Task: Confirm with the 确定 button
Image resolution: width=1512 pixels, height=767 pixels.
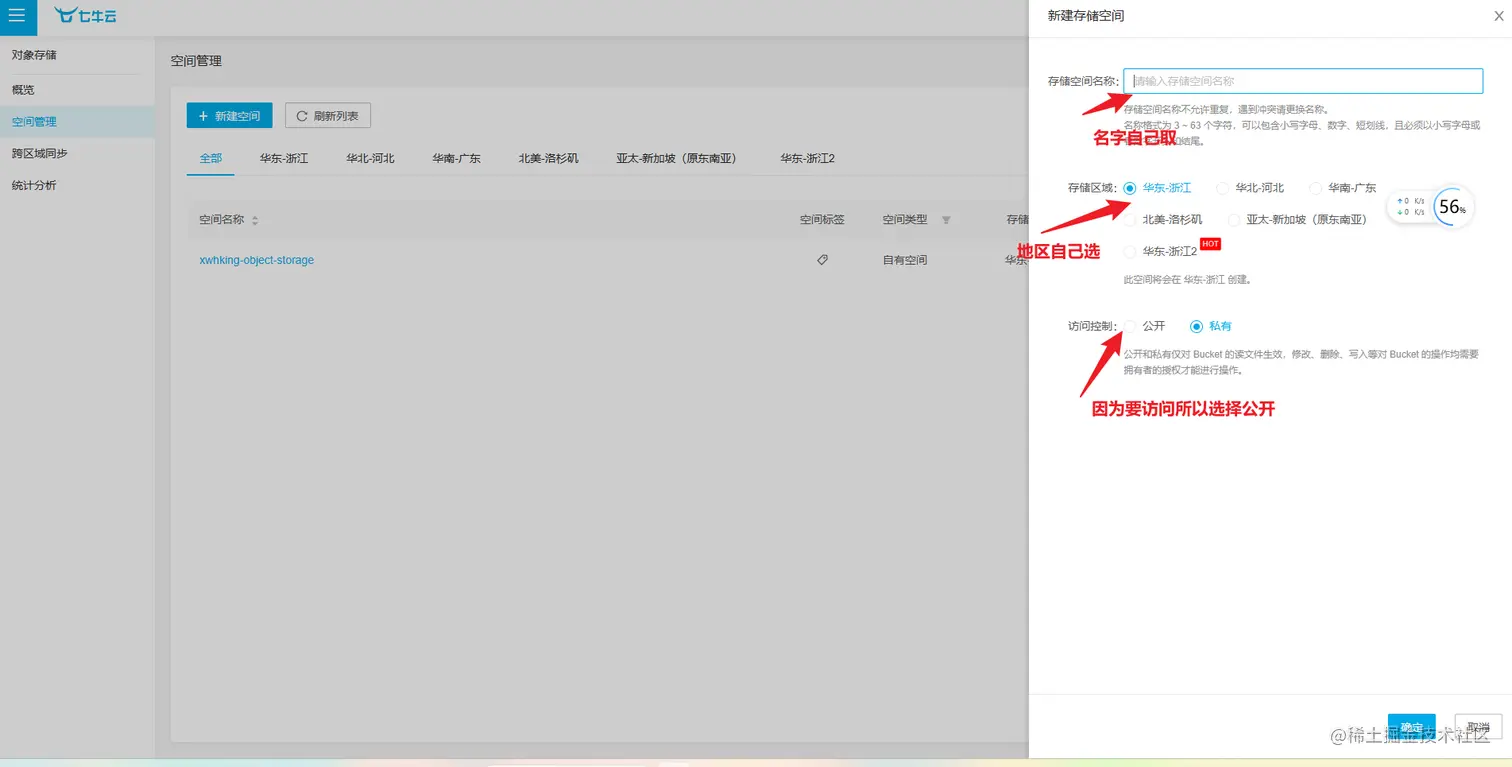Action: tap(1411, 727)
